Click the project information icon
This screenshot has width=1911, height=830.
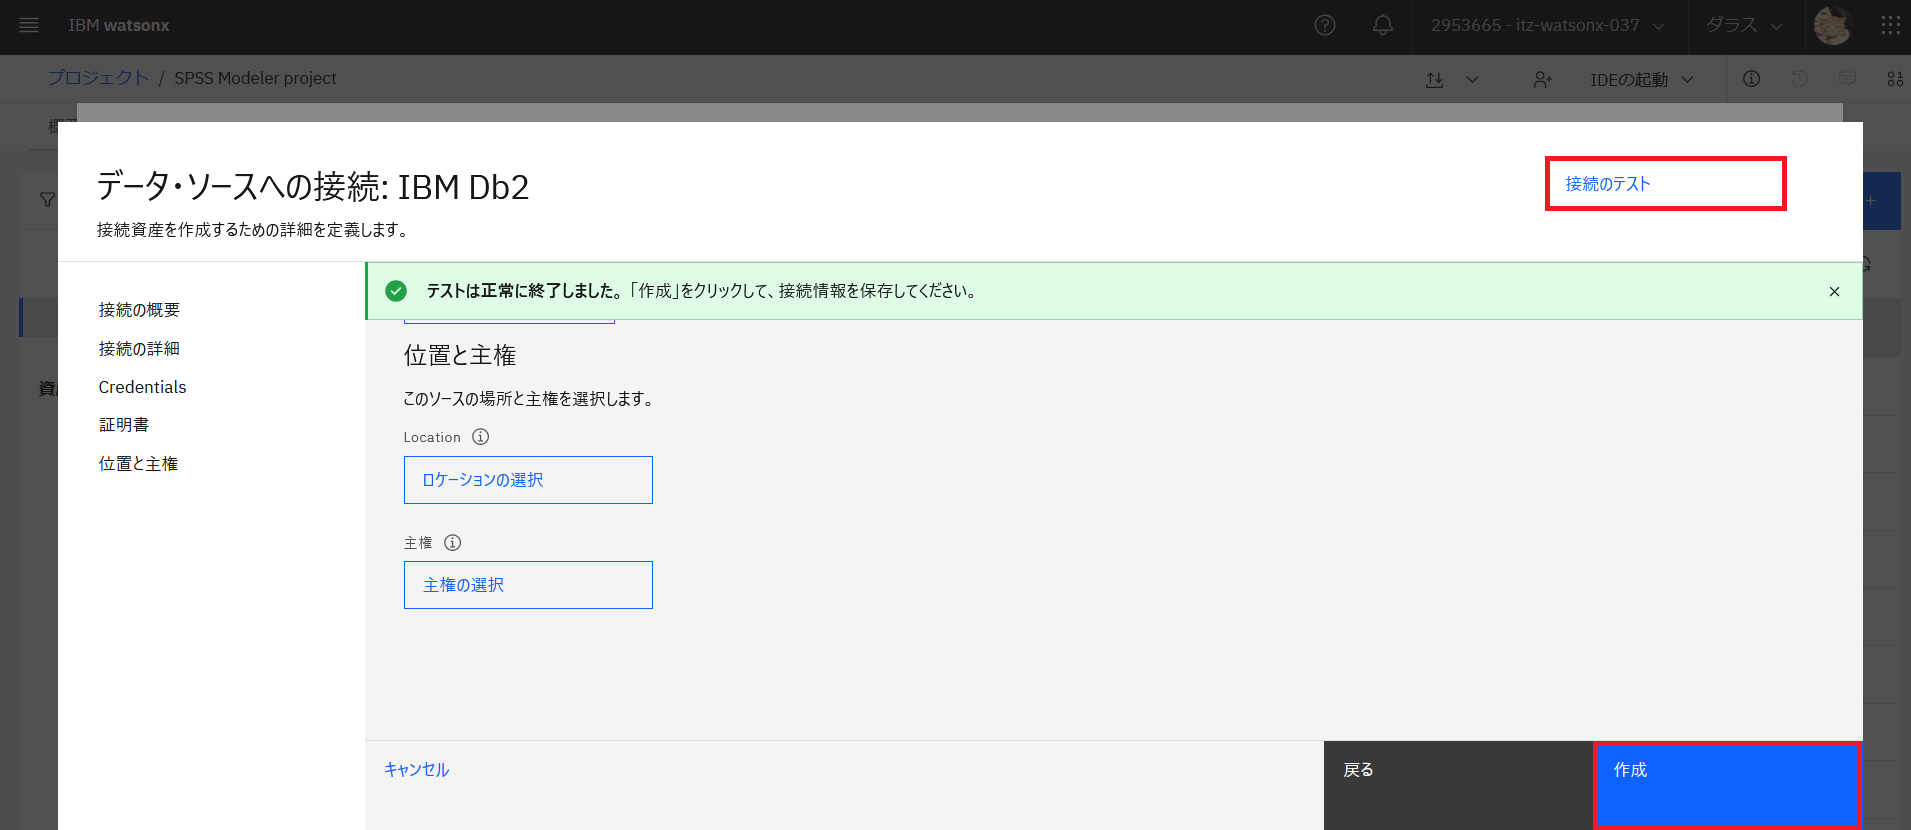[1751, 78]
